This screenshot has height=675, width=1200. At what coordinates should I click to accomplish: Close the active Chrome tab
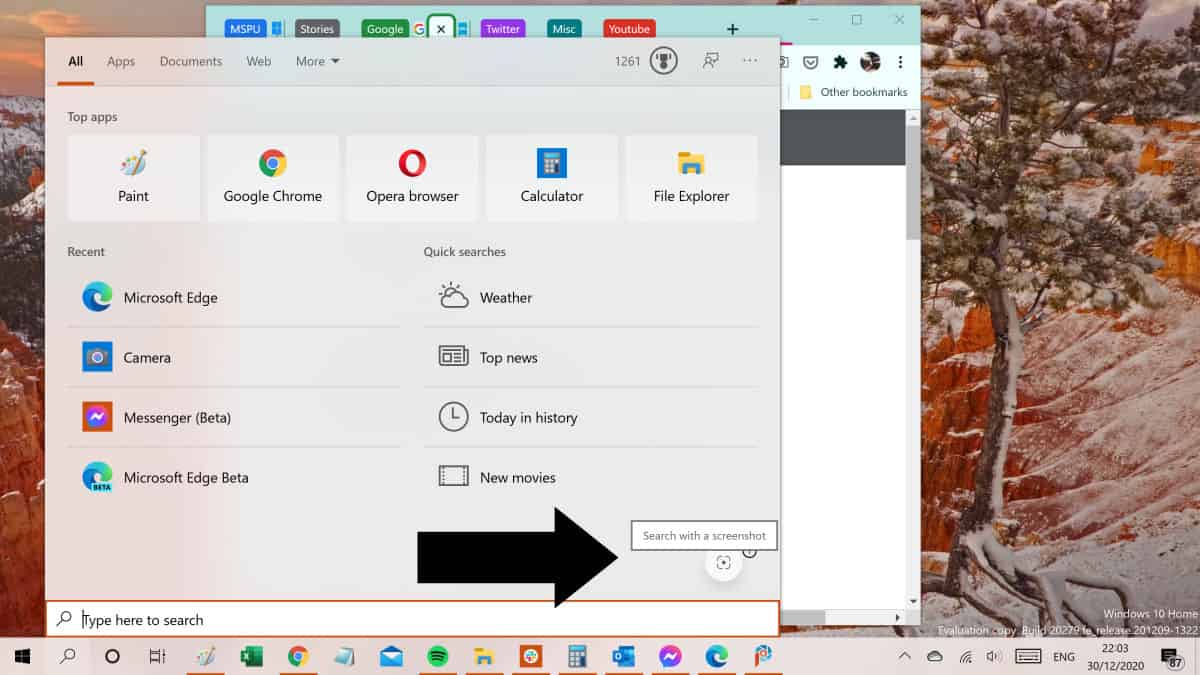tap(441, 29)
